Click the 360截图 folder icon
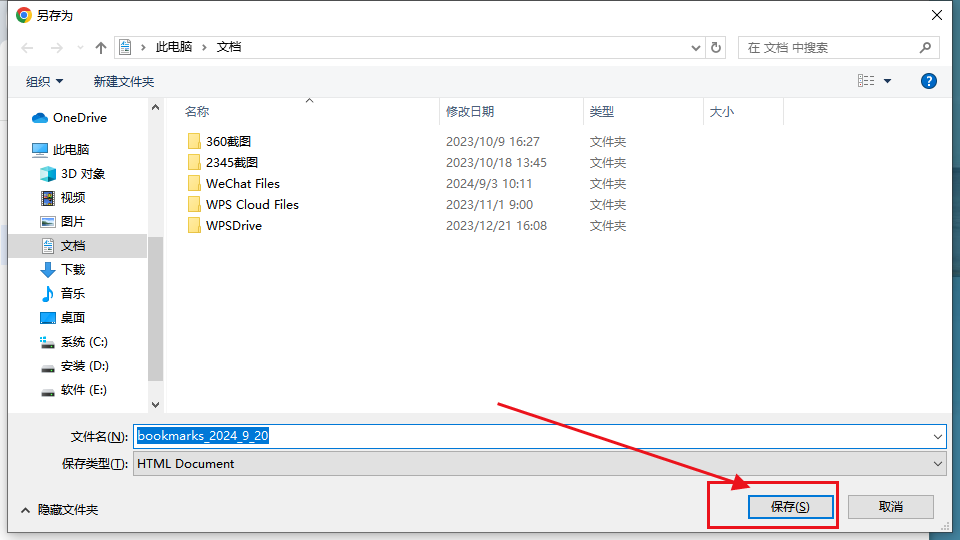This screenshot has width=960, height=540. pos(194,141)
